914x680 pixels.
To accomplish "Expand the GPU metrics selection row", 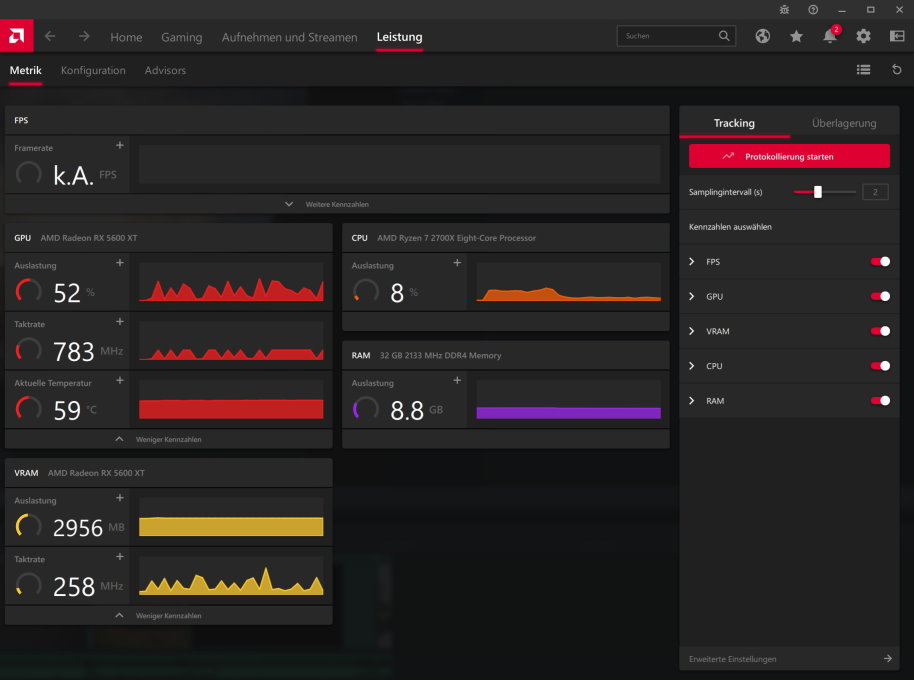I will tap(789, 297).
